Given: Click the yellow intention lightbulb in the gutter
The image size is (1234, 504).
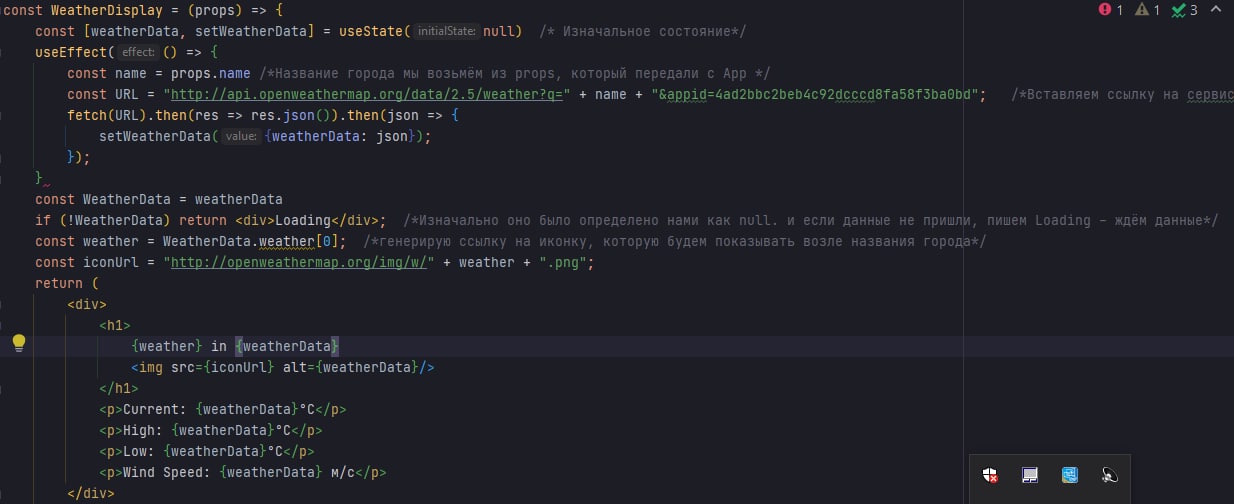Looking at the screenshot, I should (19, 344).
